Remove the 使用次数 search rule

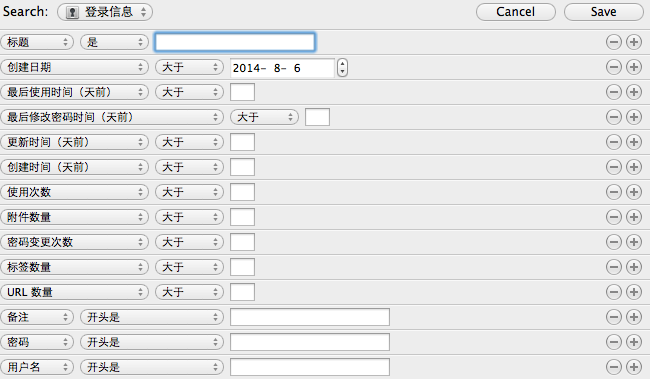(614, 192)
